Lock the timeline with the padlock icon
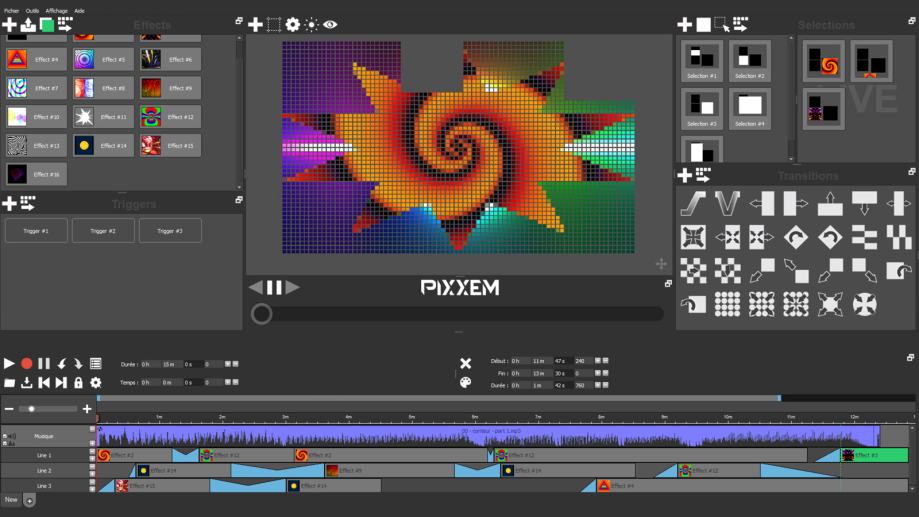Viewport: 919px width, 517px height. [x=79, y=382]
